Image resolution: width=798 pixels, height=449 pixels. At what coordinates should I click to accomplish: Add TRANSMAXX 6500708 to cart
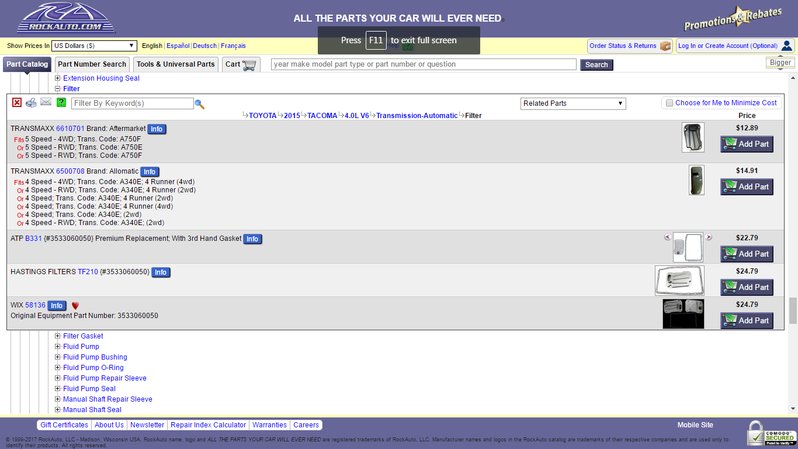pyautogui.click(x=747, y=187)
